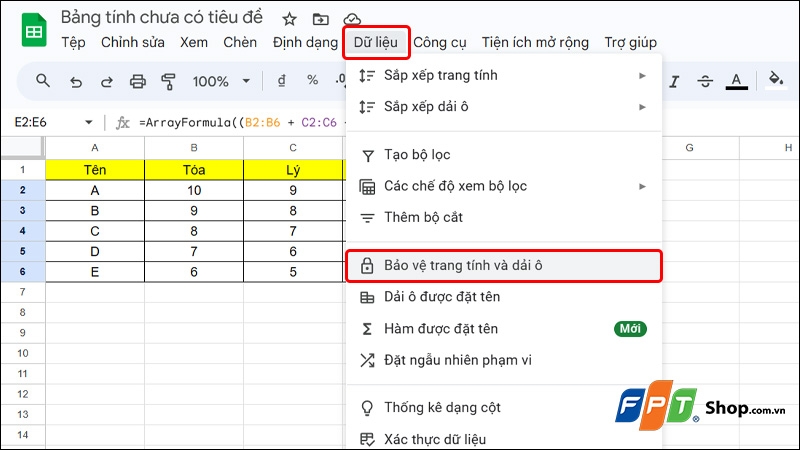This screenshot has width=800, height=450.
Task: Open the Google Sheets home icon
Action: click(x=34, y=30)
